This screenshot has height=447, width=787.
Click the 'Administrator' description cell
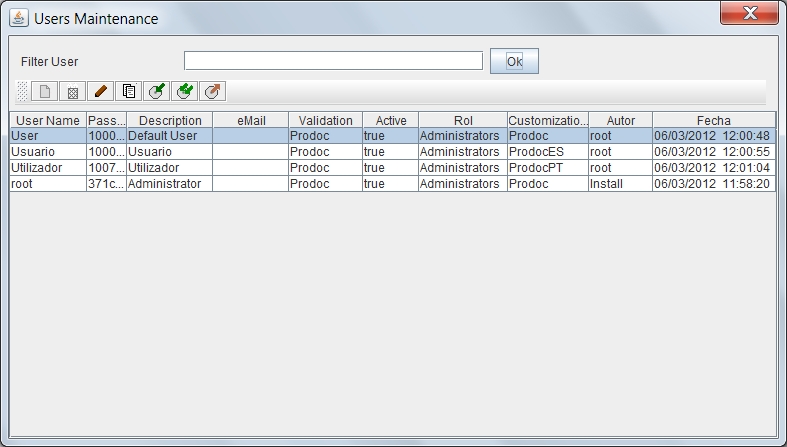tap(170, 184)
